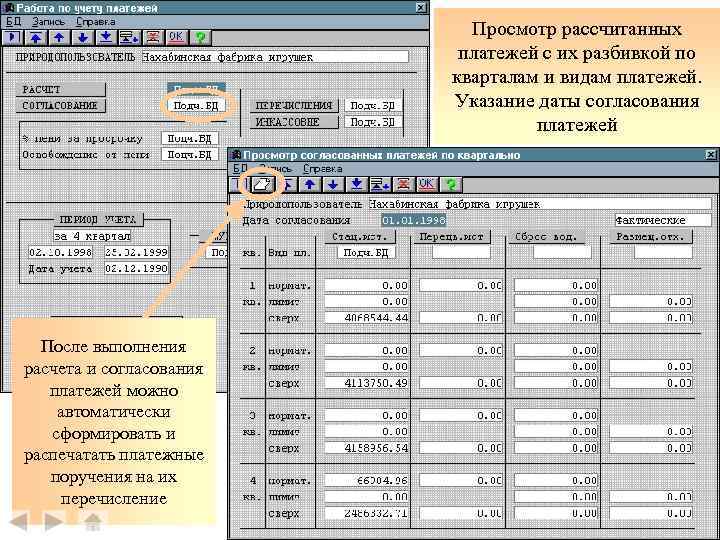The height and width of the screenshot is (540, 720).
Task: Click the payment order document icon in Просмотр toolbar
Action: click(263, 185)
